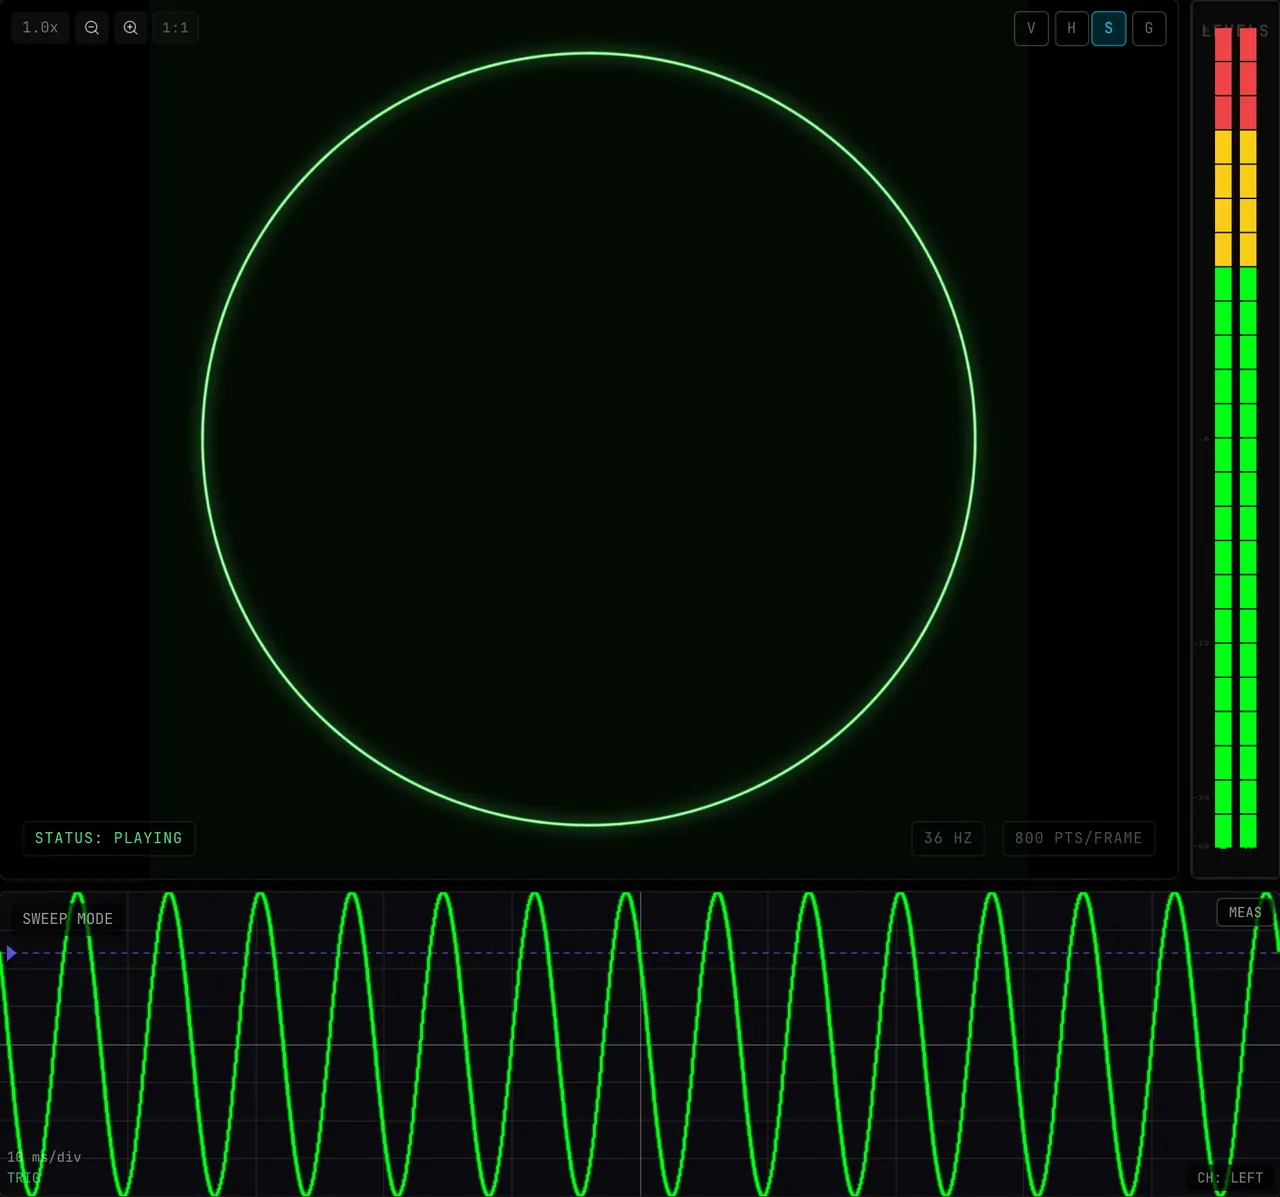Image resolution: width=1280 pixels, height=1197 pixels.
Task: Open the MEAS measurements button
Action: coord(1245,912)
